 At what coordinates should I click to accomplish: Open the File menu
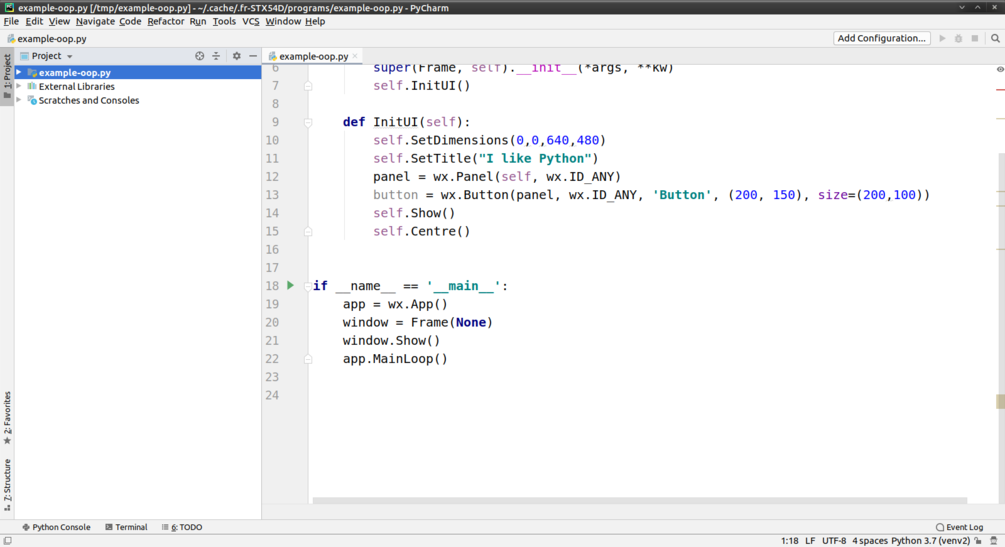(x=11, y=21)
